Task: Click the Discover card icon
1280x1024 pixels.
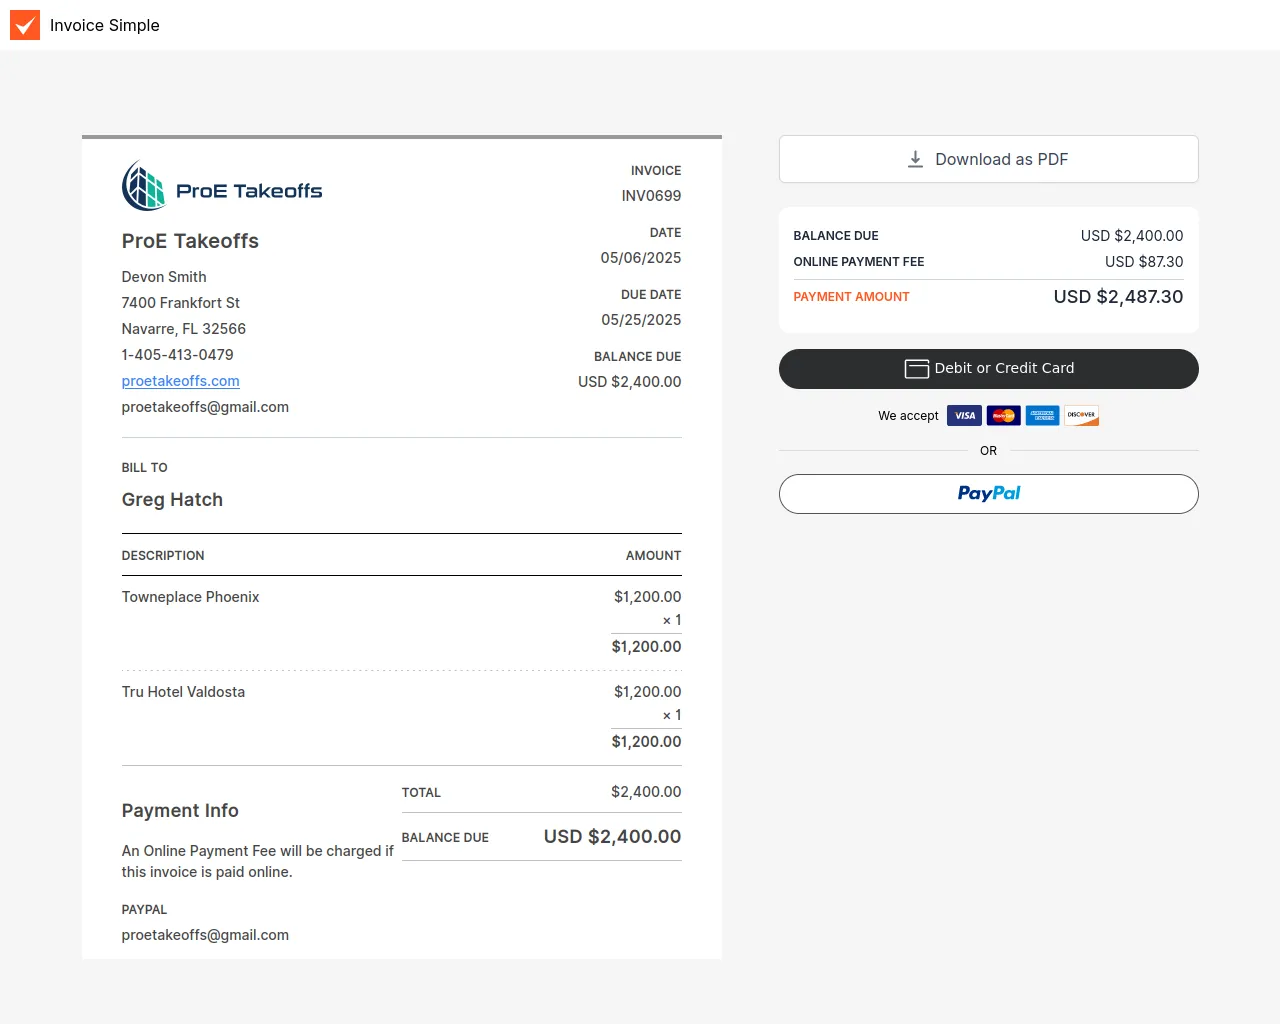Action: coord(1081,416)
